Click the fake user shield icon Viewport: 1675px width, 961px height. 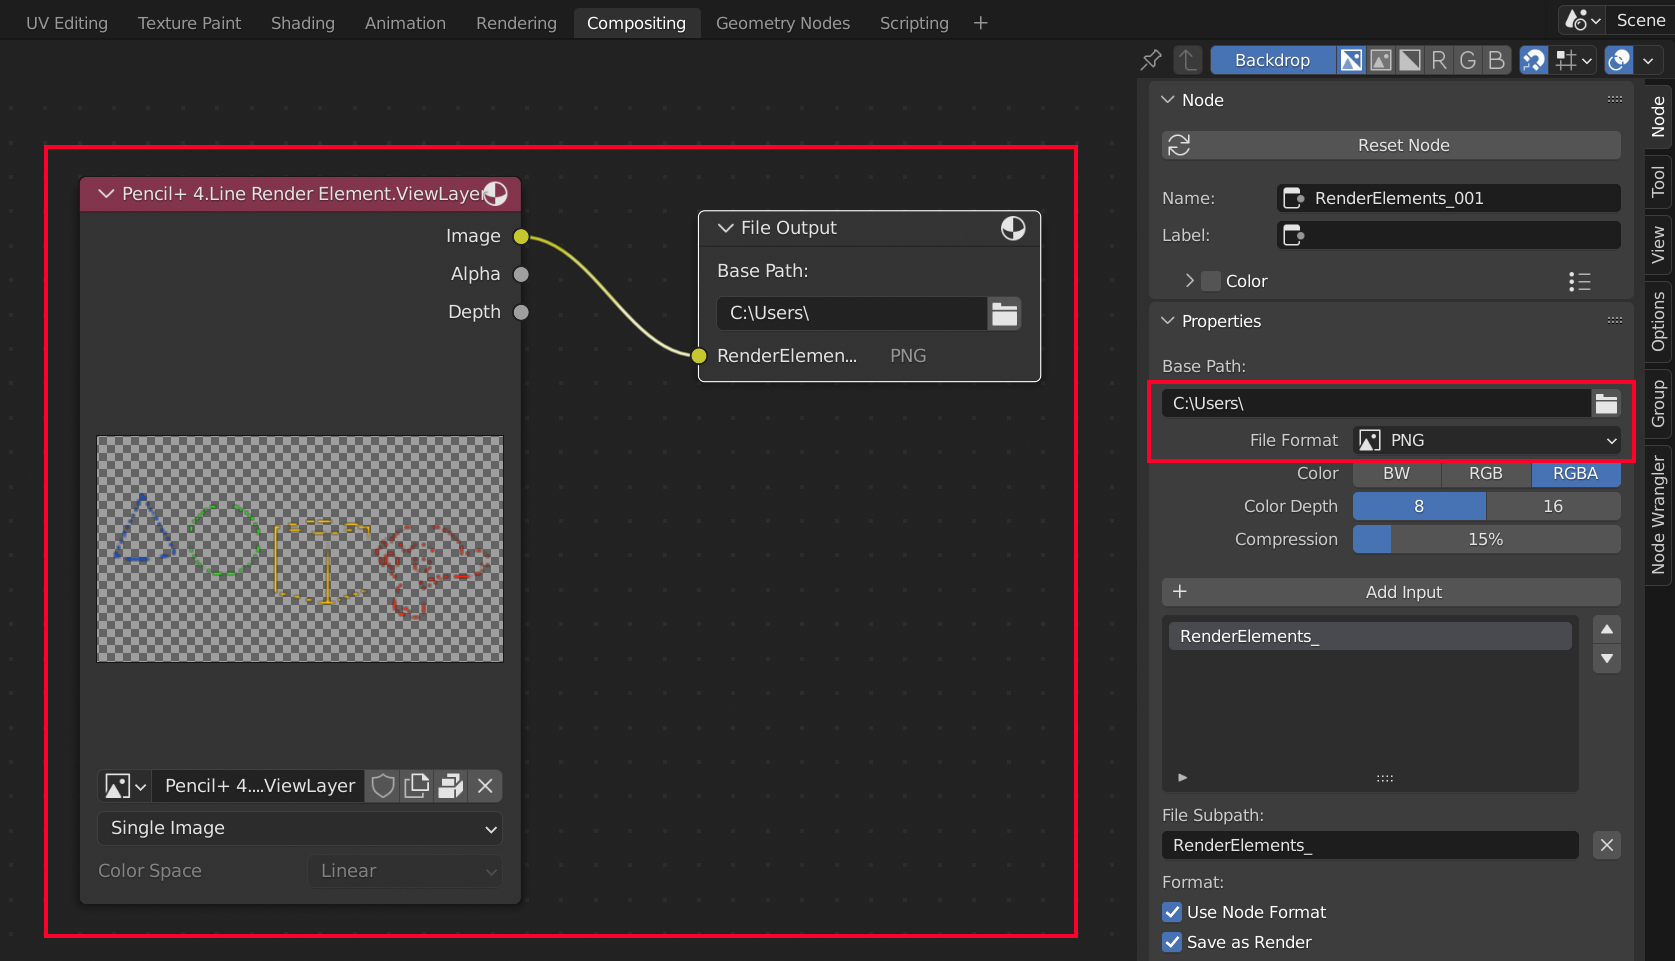(383, 786)
